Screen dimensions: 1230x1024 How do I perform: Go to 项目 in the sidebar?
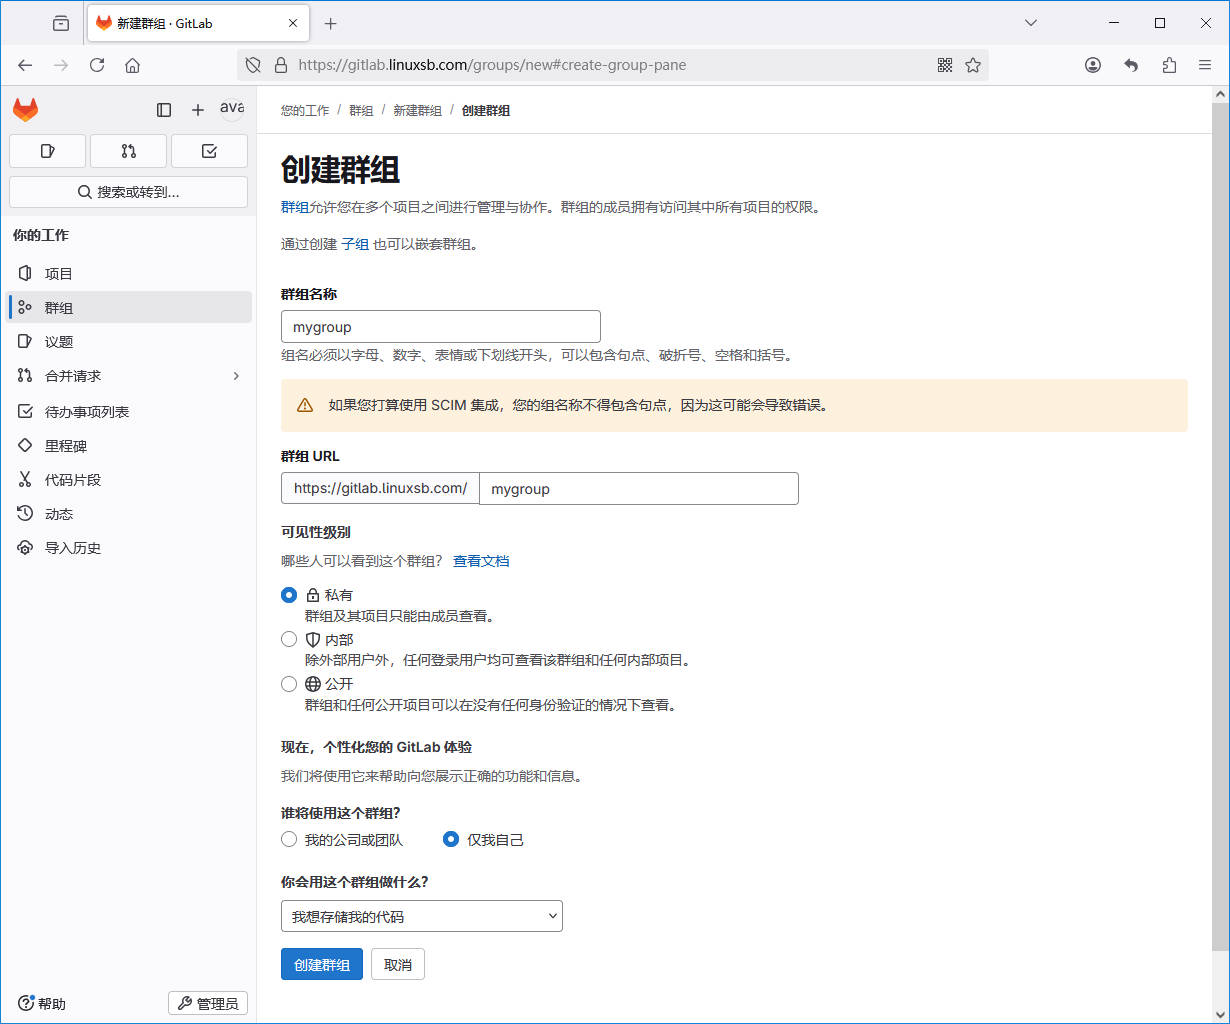pos(59,274)
